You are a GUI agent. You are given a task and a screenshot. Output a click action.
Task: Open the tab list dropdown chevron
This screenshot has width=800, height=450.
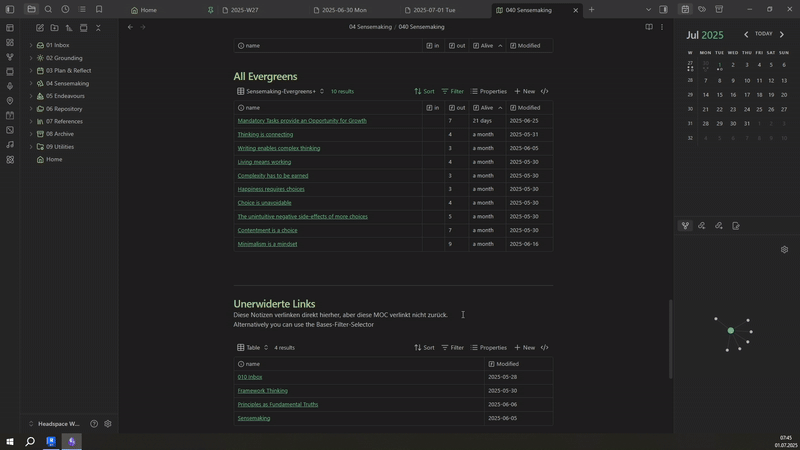coord(648,10)
